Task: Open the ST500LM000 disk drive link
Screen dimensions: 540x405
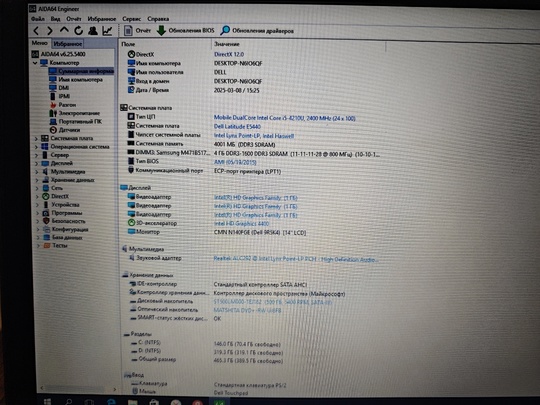Action: point(272,302)
